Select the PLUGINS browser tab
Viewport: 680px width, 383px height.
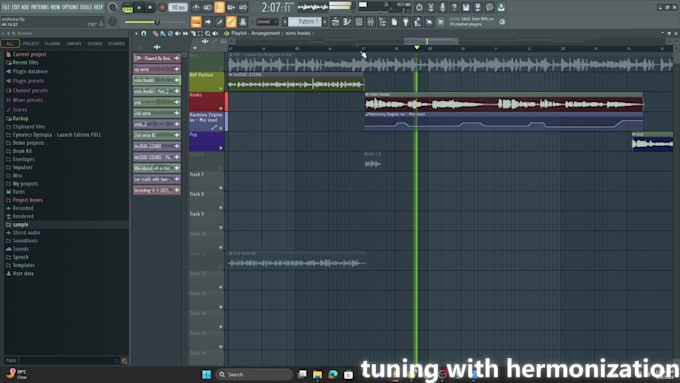tap(52, 44)
